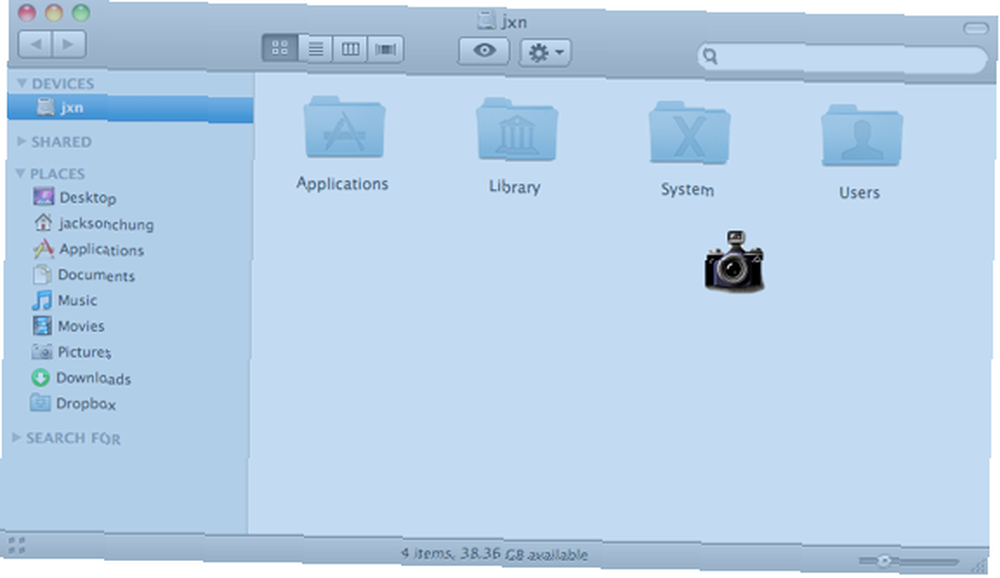Go forward with the right arrow button
Screen dimensions: 1000x578
69,44
